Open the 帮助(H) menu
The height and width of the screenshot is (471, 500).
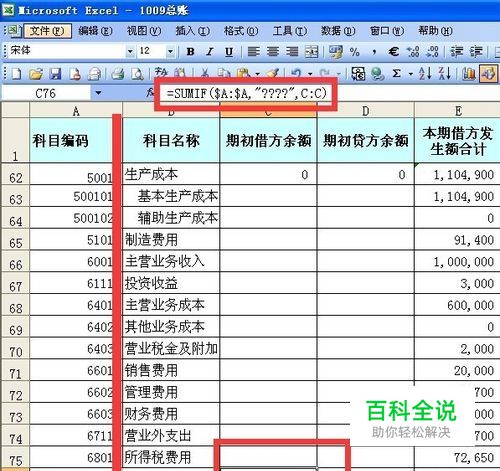435,31
